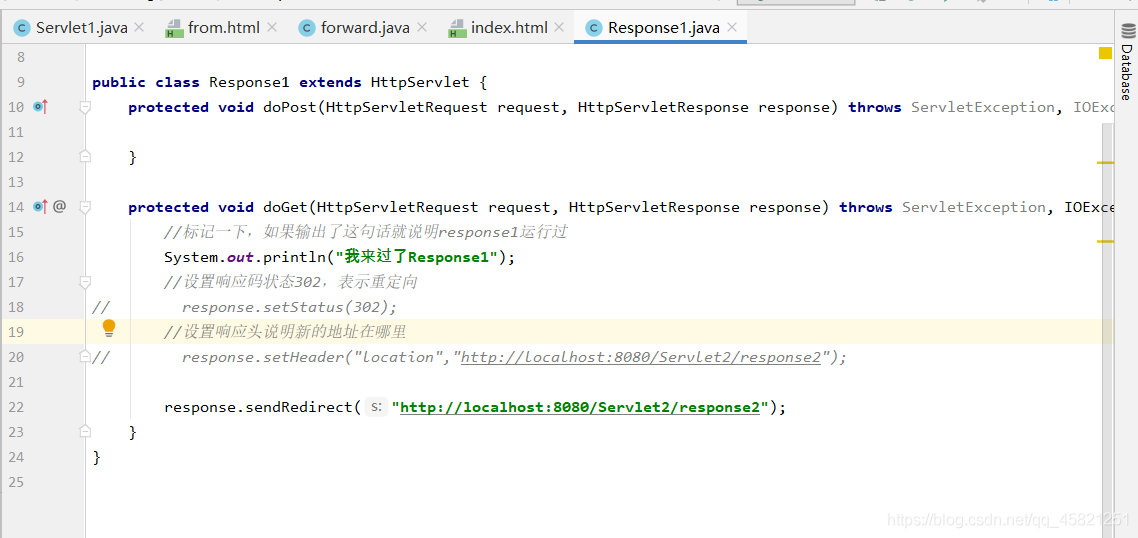
Task: Click the doPost method name
Action: (x=290, y=107)
